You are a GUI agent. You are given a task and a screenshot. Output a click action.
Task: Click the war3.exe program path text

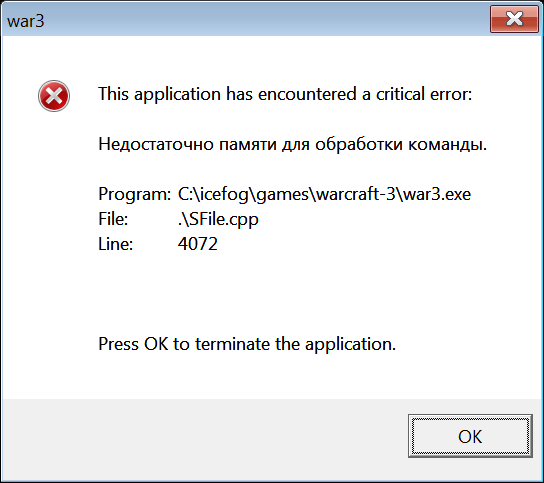[324, 194]
